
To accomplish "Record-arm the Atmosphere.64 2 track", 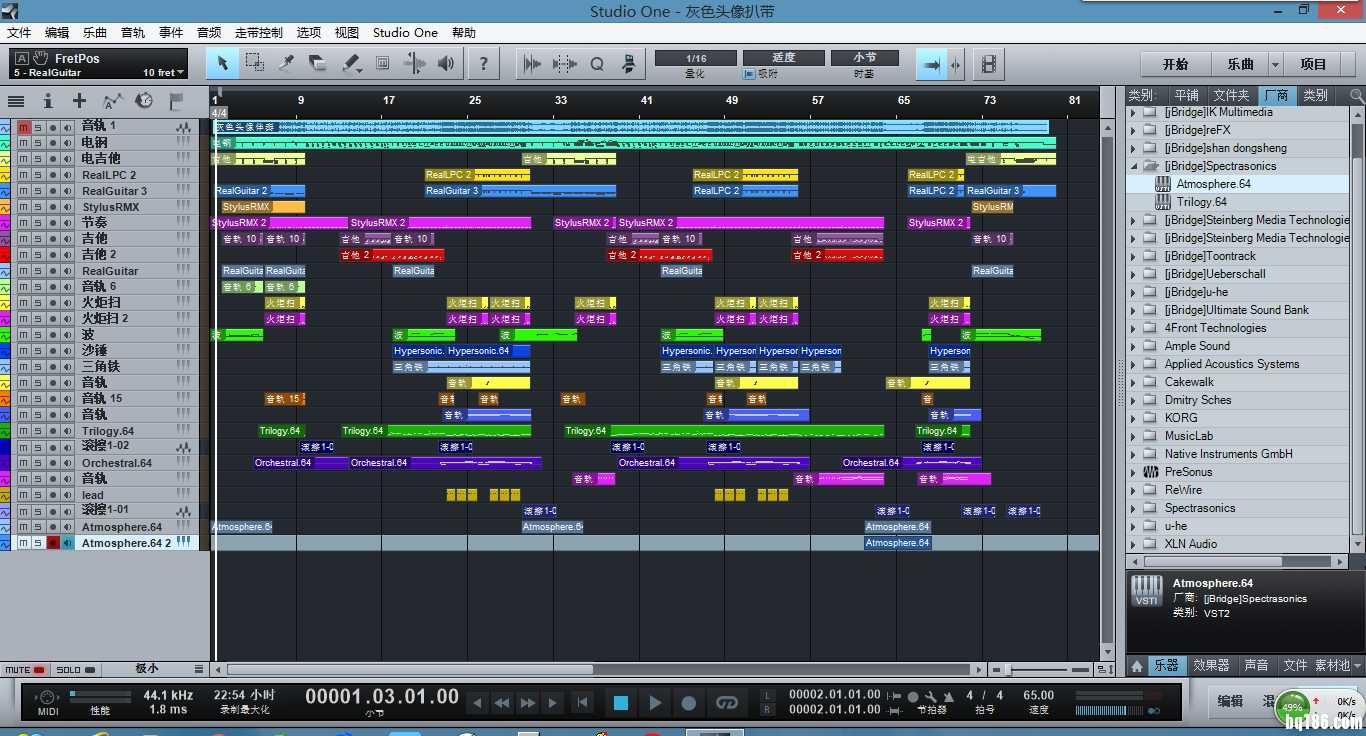I will [53, 543].
